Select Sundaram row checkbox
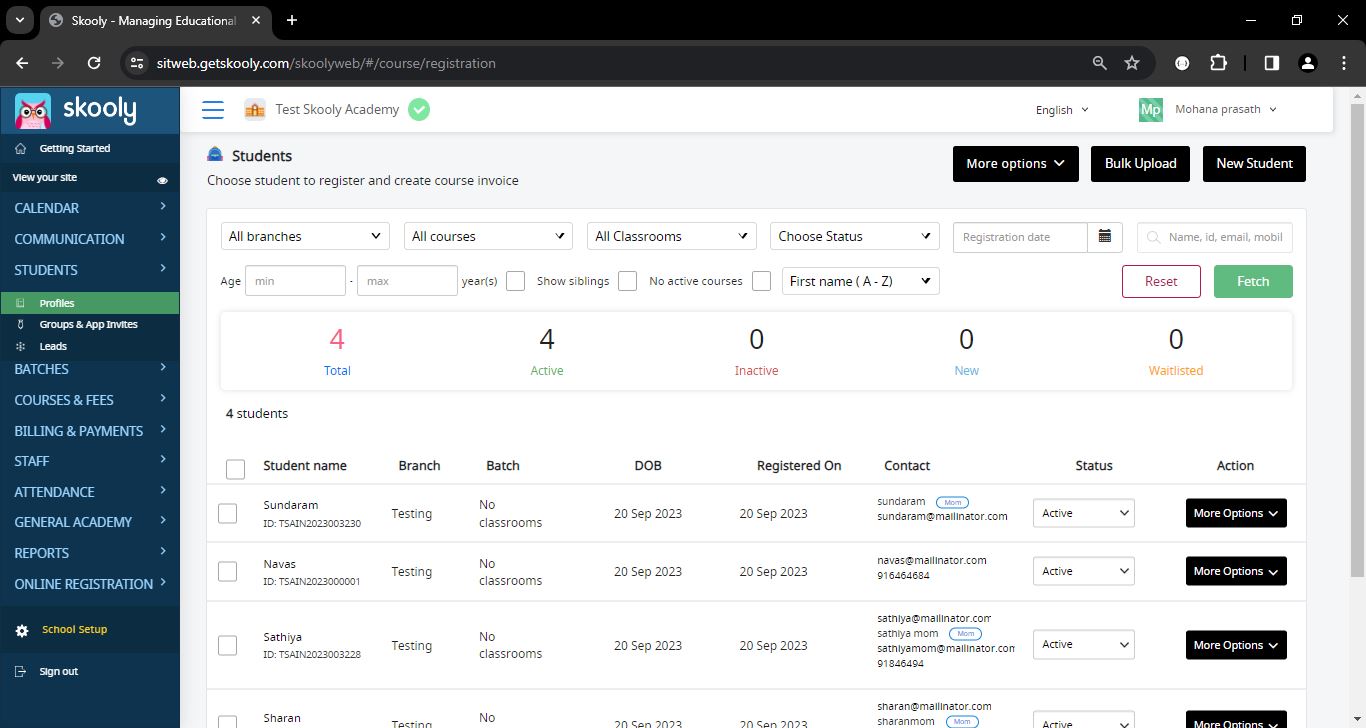The height and width of the screenshot is (728, 1366). [x=228, y=513]
